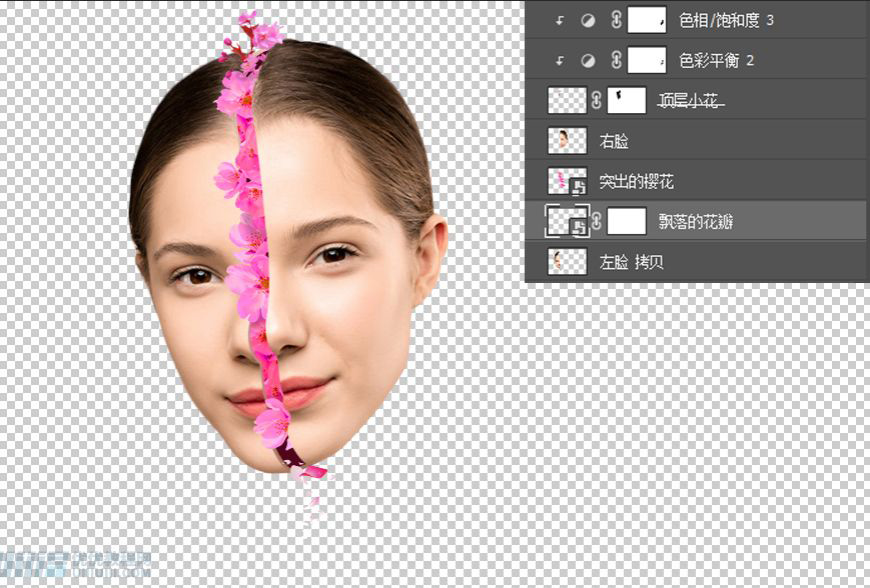Click the 突出的樱花 layer thumbnail
870x588 pixels.
click(566, 176)
